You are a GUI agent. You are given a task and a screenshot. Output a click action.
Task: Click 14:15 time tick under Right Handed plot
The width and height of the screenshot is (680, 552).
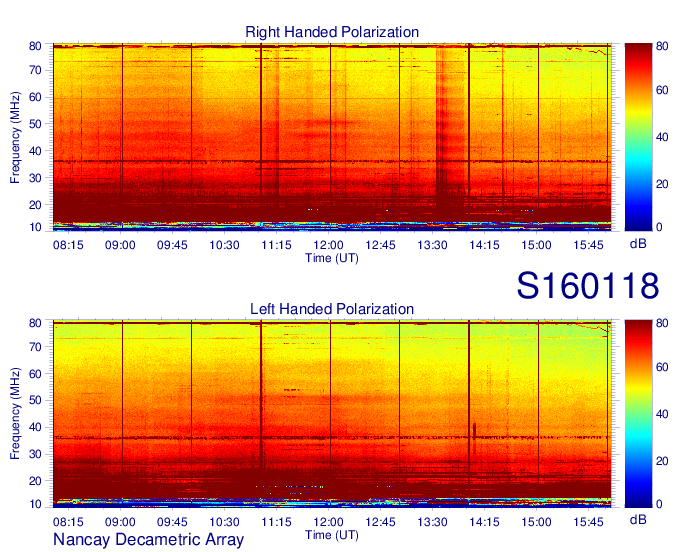(x=484, y=245)
